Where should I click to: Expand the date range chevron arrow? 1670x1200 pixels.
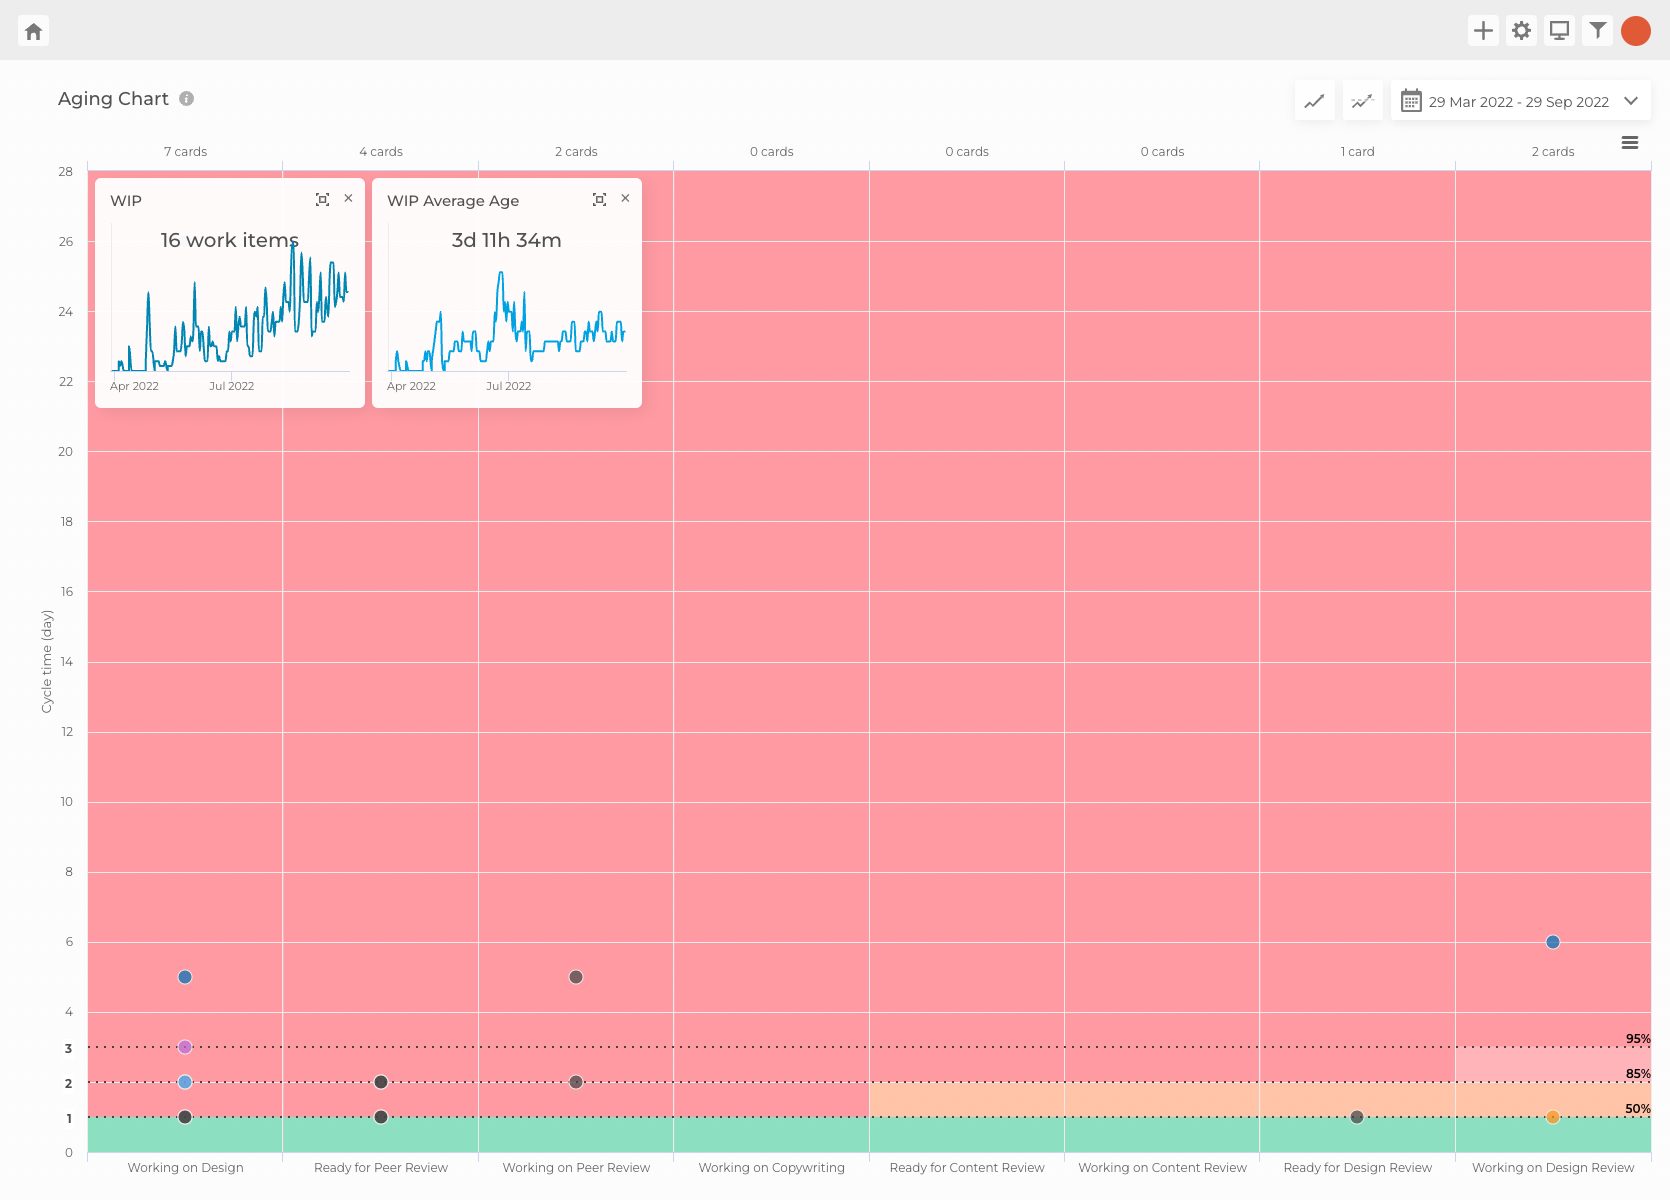(x=1631, y=101)
